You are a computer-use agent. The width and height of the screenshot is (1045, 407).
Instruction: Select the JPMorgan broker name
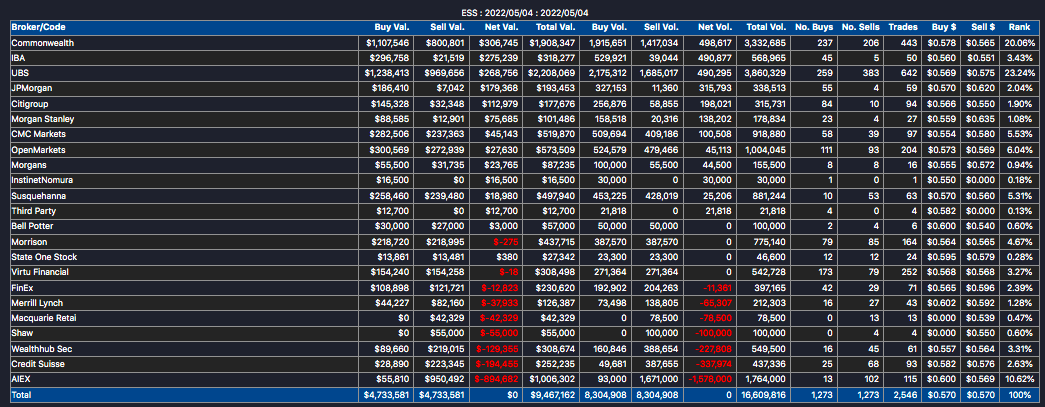tap(30, 89)
